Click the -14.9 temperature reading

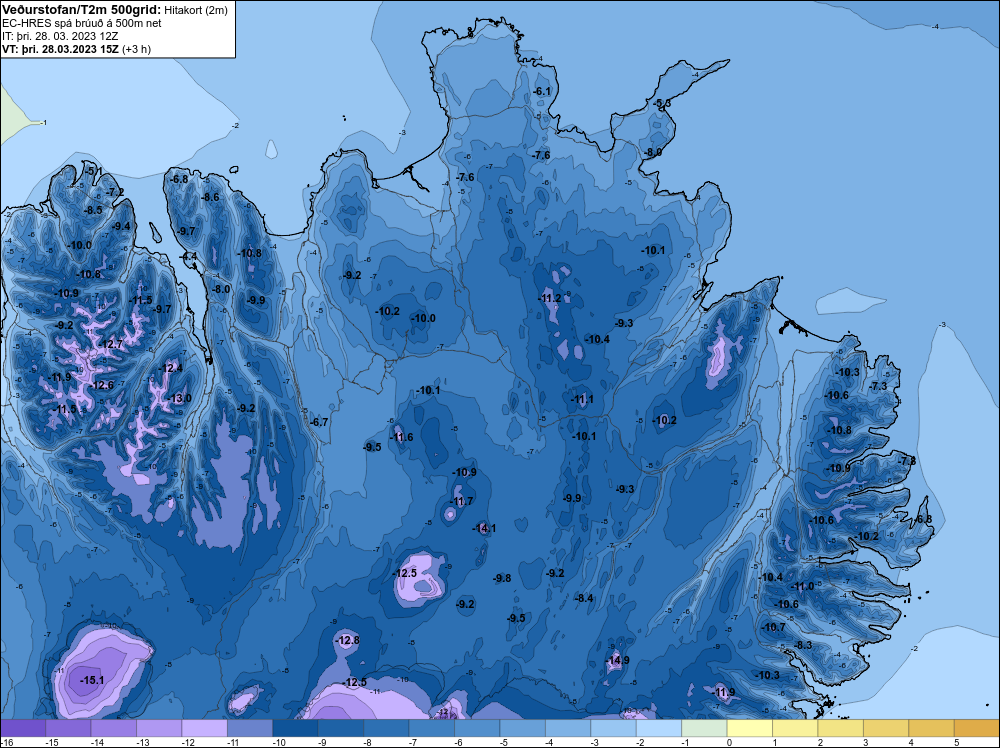point(617,660)
